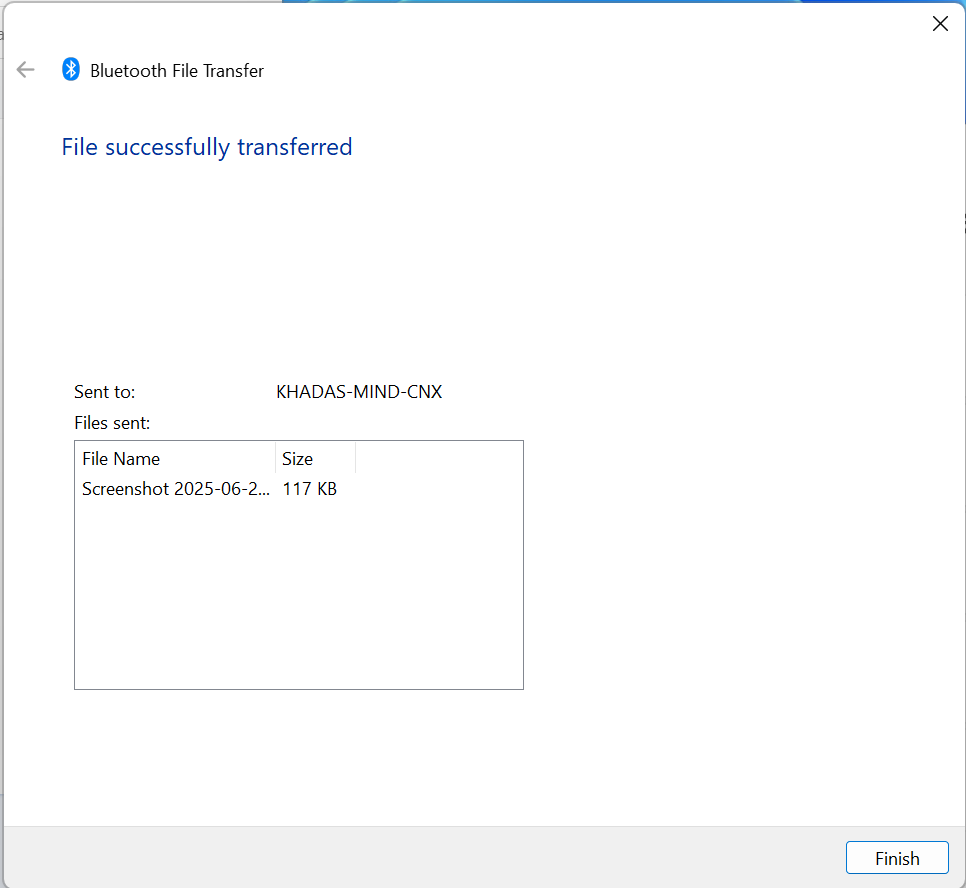This screenshot has height=888, width=966.
Task: Select the 117 KB size cell
Action: 309,489
